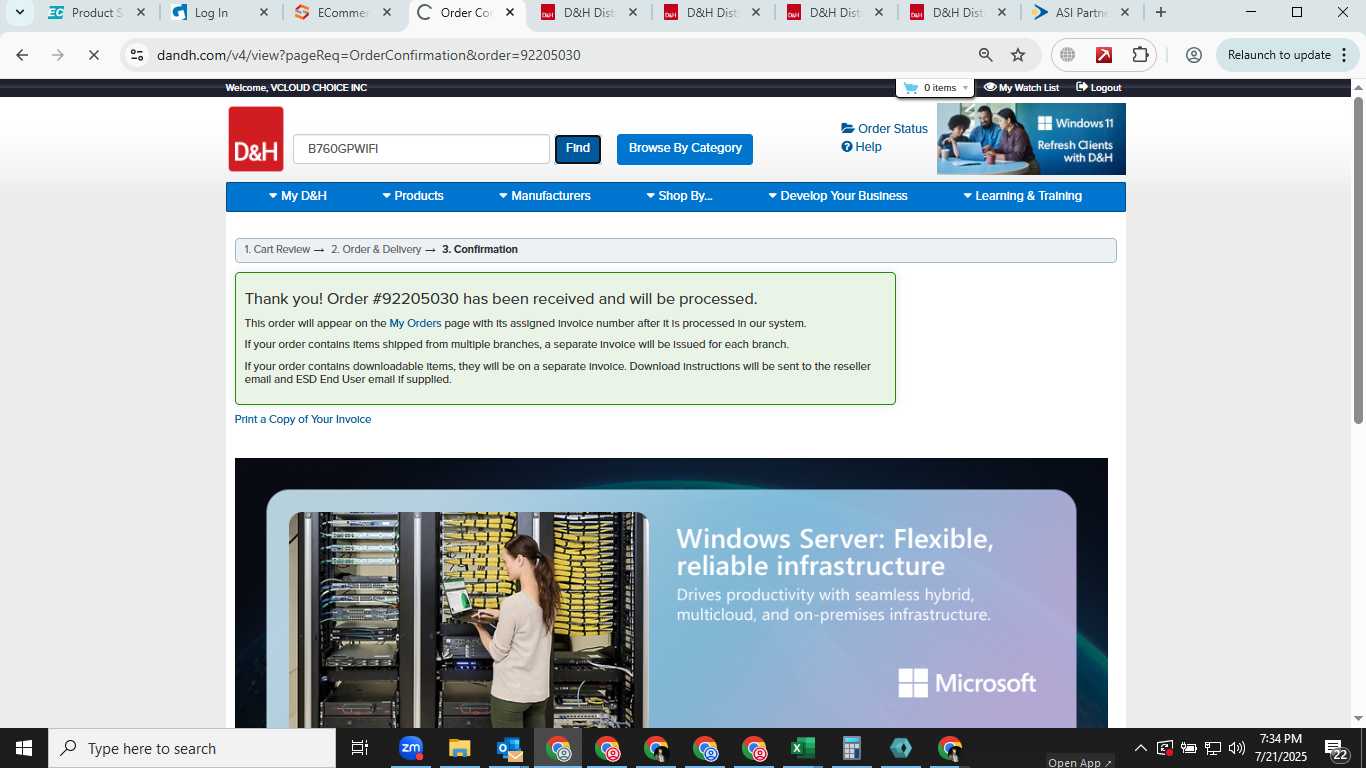Close the Log In tab
This screenshot has width=1366, height=768.
coord(263,13)
